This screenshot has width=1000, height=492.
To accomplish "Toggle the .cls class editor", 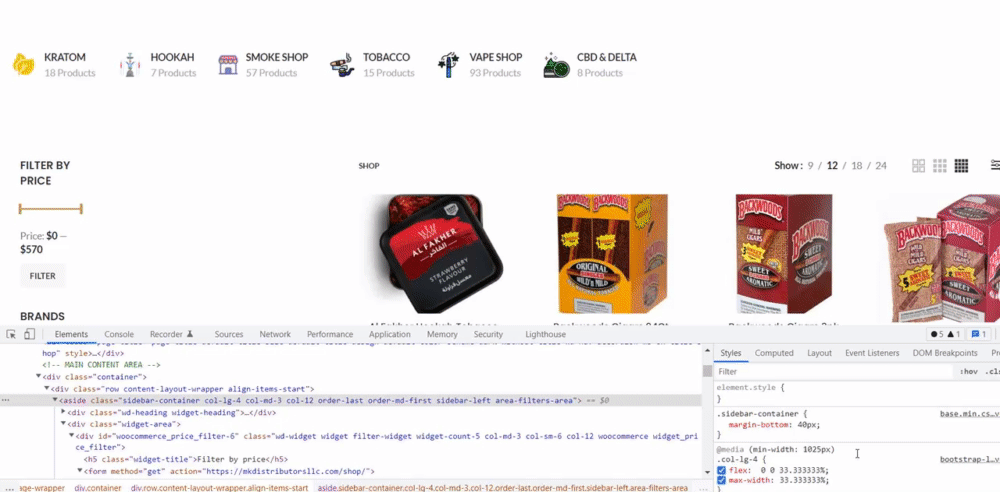I will click(992, 371).
